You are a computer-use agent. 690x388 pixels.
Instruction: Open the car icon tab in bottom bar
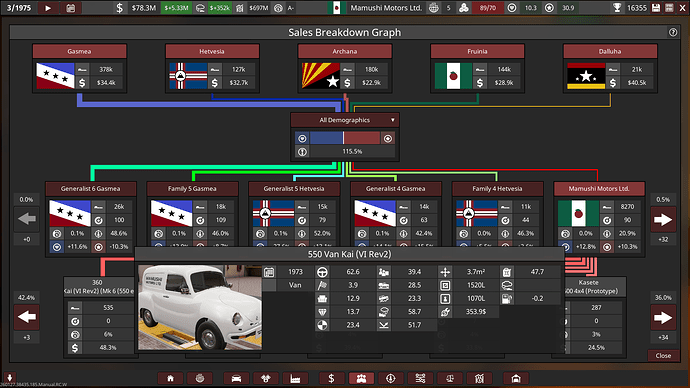[x=236, y=378]
